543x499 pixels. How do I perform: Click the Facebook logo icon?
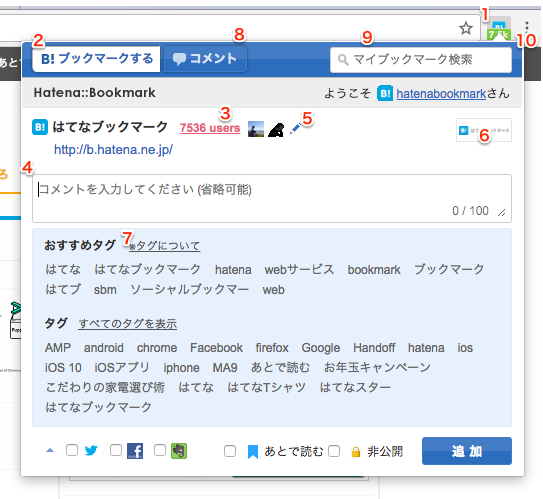pyautogui.click(x=135, y=451)
